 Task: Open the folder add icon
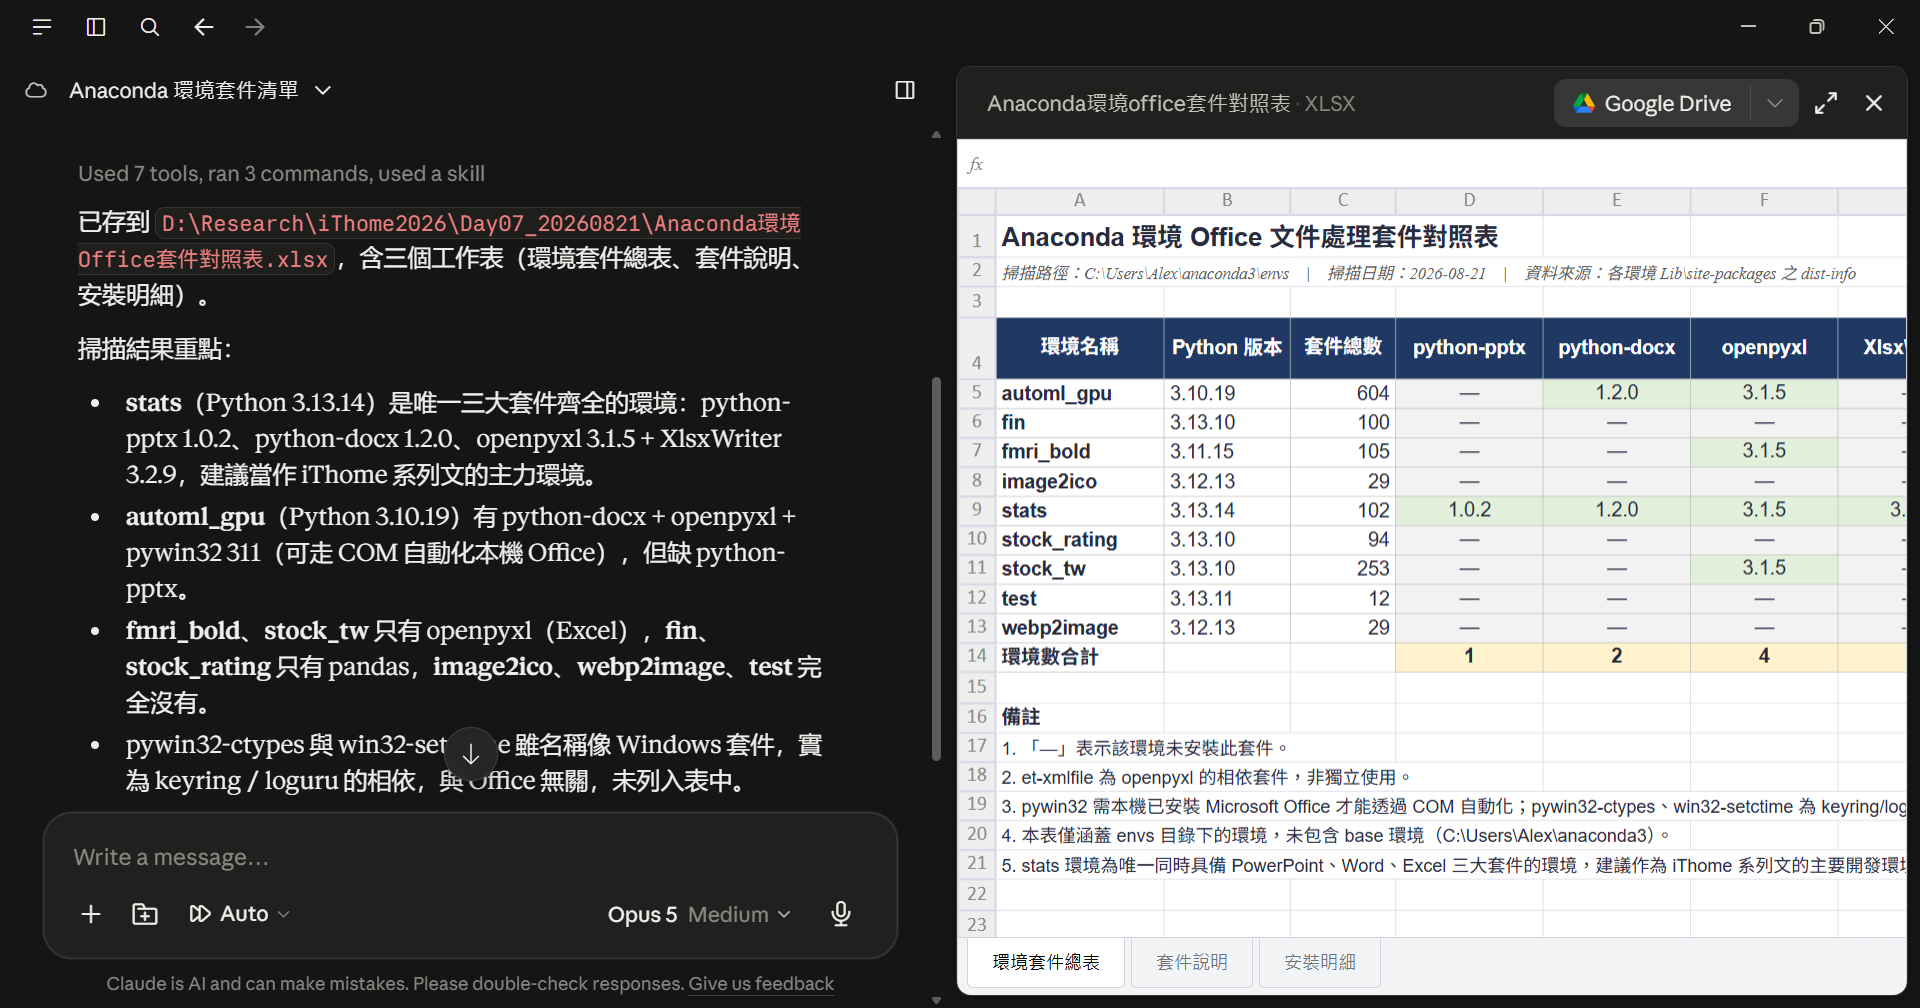click(145, 914)
